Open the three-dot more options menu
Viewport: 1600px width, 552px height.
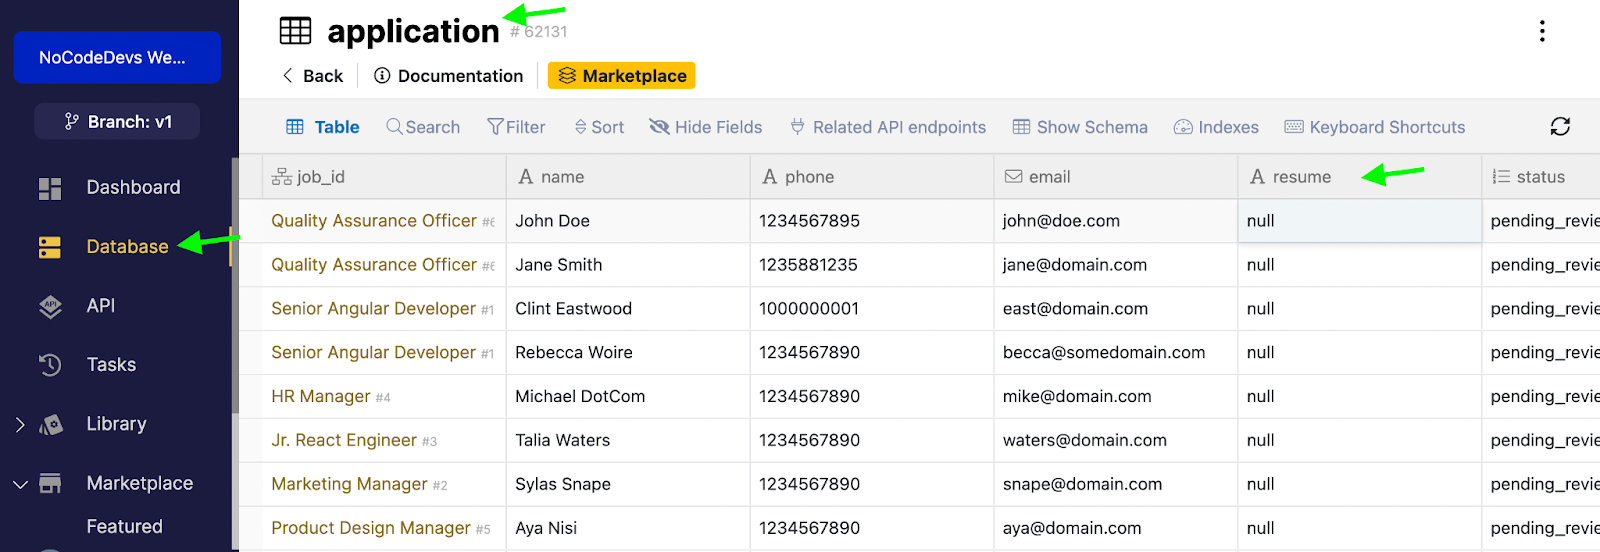point(1542,31)
